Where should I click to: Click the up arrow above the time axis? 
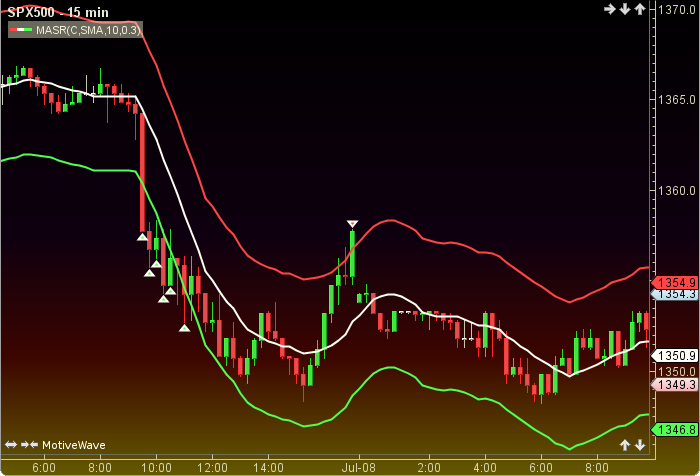point(625,445)
